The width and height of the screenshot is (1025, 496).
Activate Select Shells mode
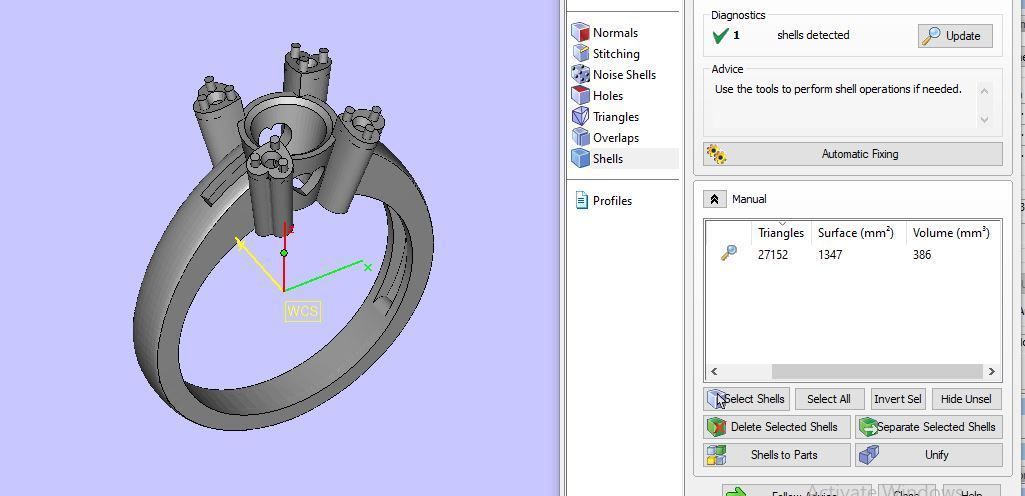[747, 399]
